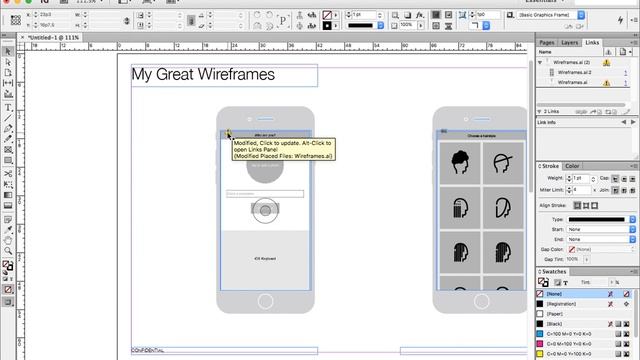Image resolution: width=640 pixels, height=360 pixels.
Task: Click the modified link warning badge on frame
Action: click(228, 133)
